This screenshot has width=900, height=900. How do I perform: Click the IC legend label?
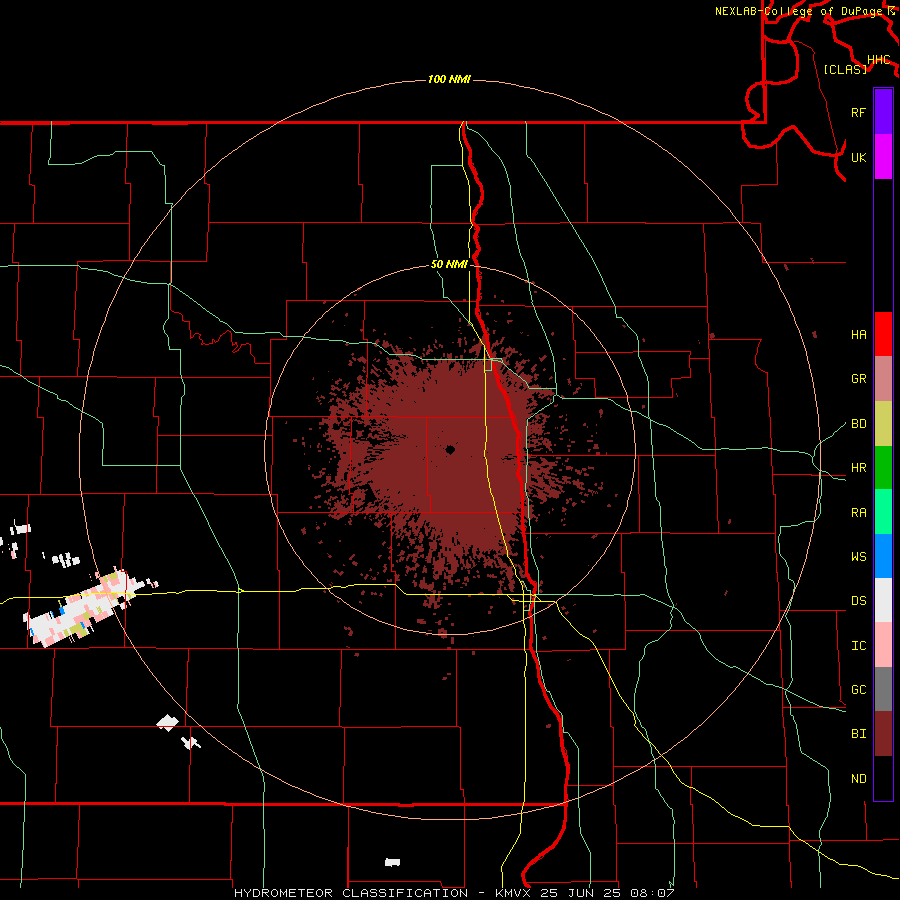pyautogui.click(x=858, y=646)
